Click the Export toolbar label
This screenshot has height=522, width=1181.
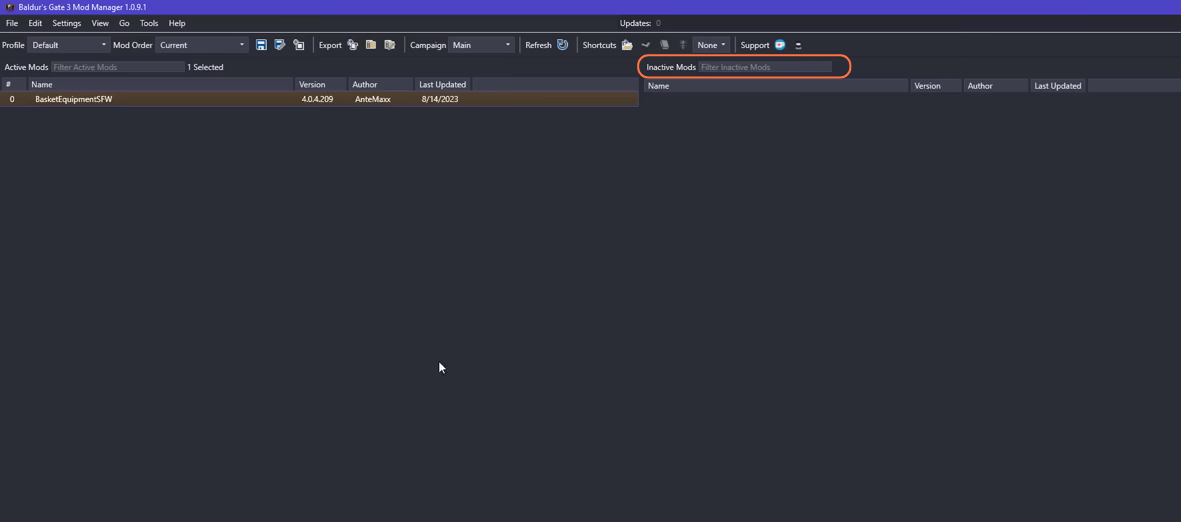[330, 45]
